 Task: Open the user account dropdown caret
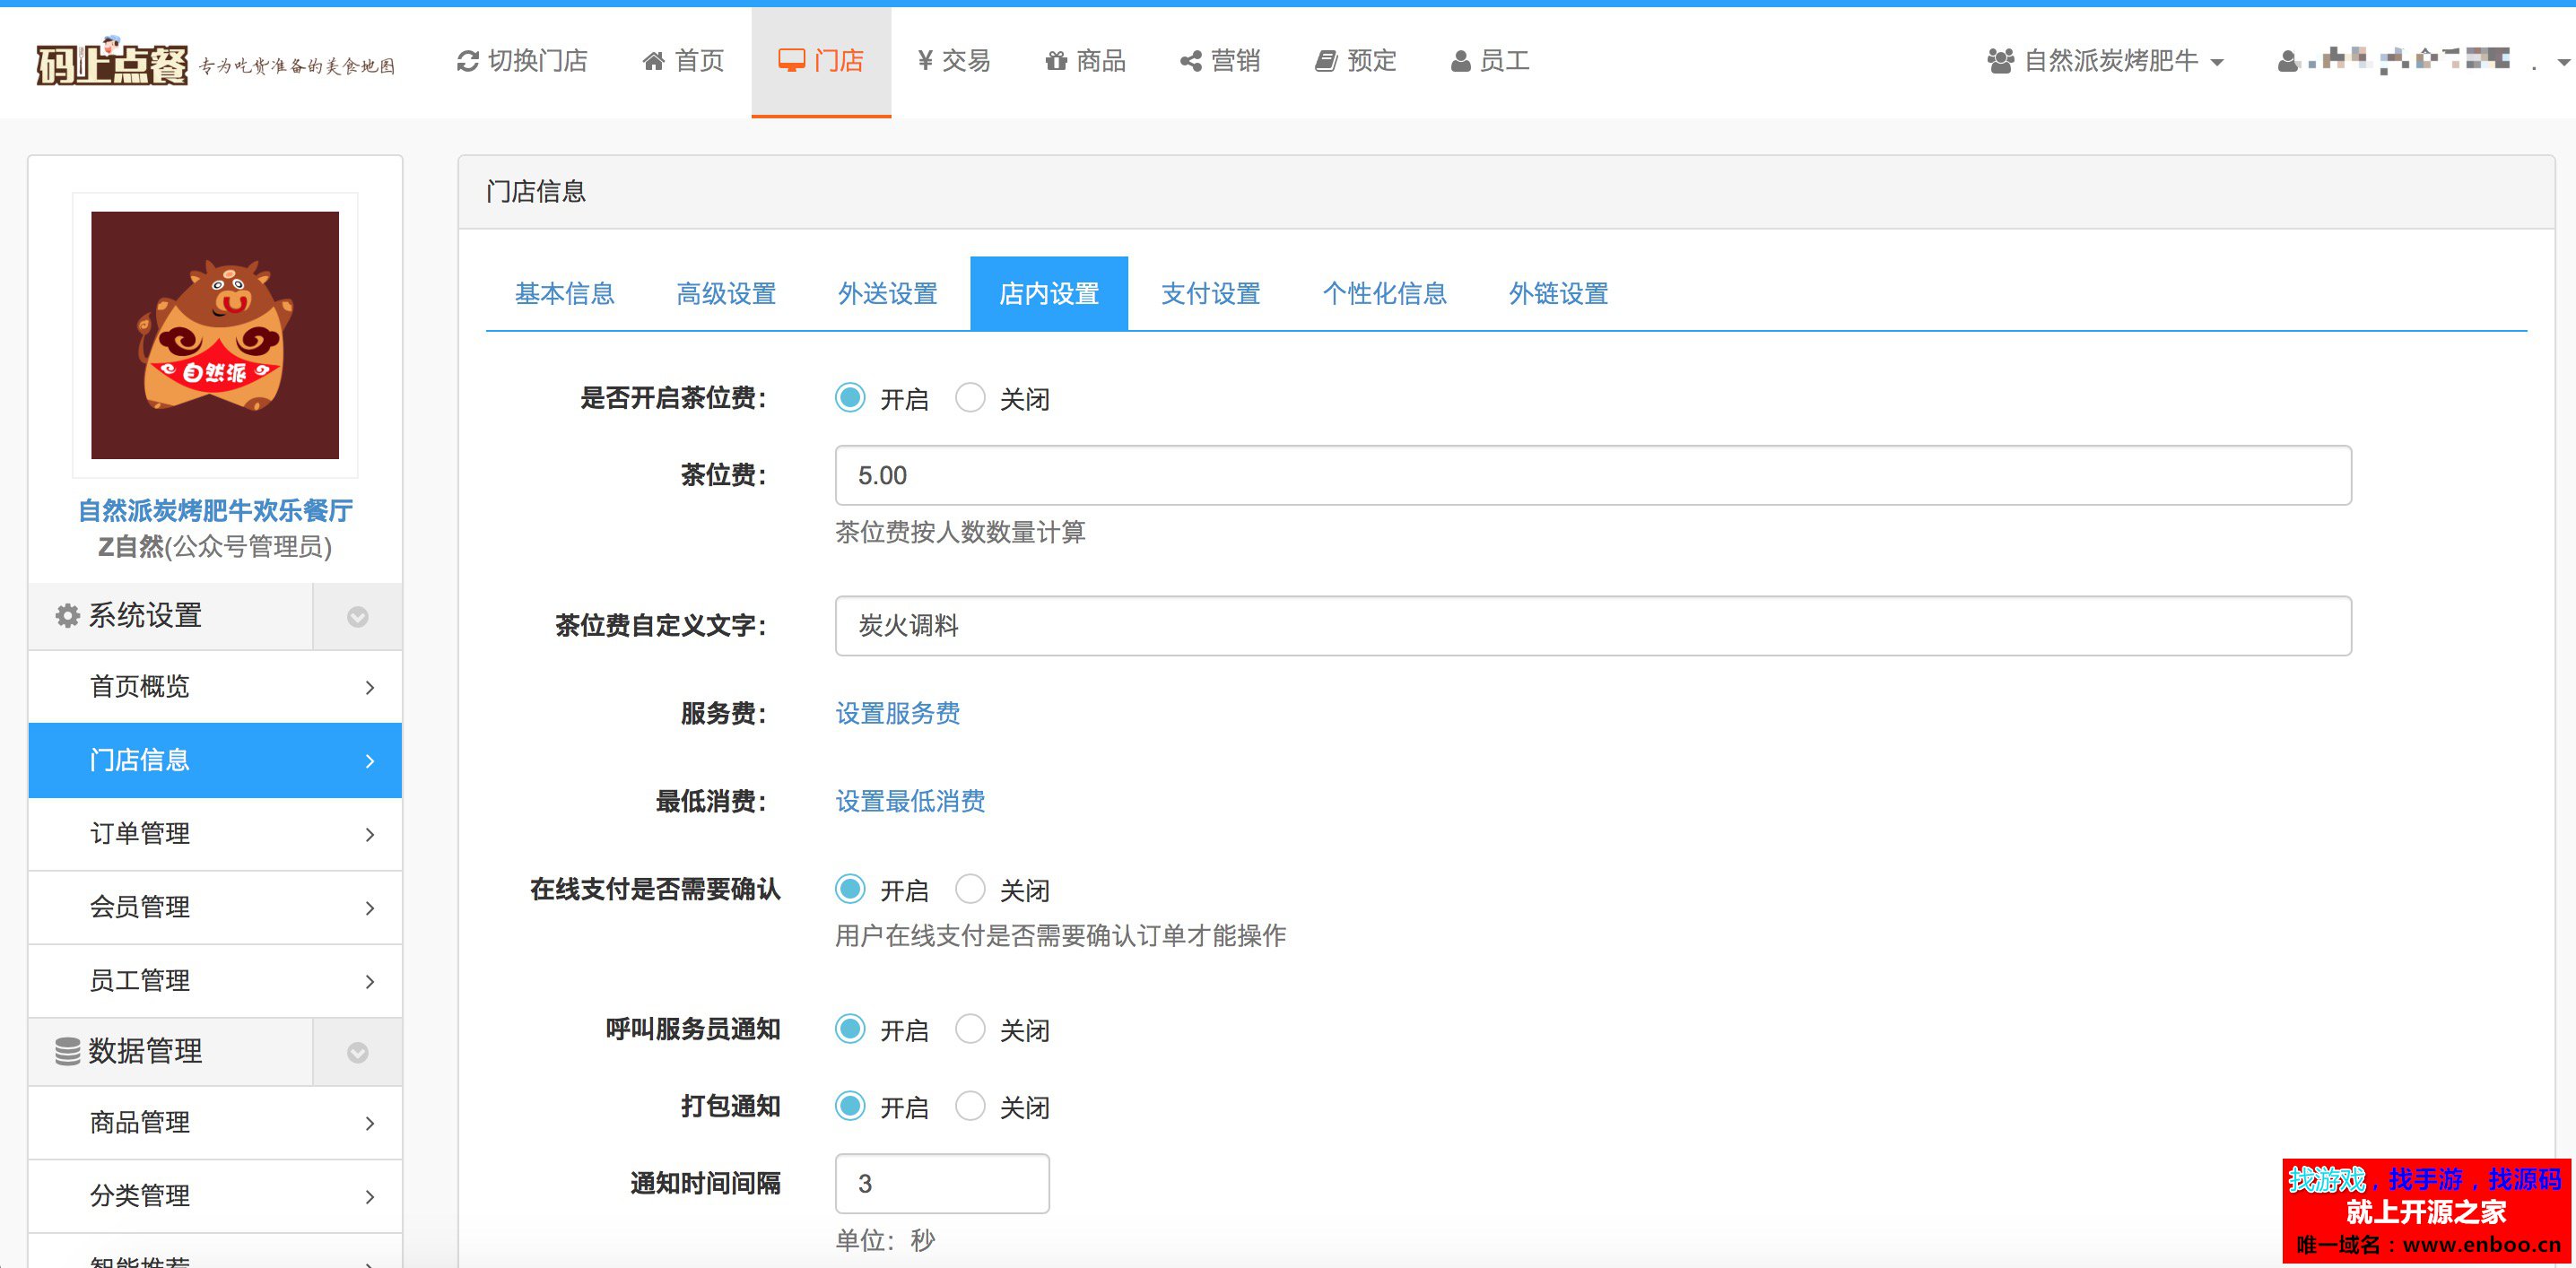tap(2564, 63)
